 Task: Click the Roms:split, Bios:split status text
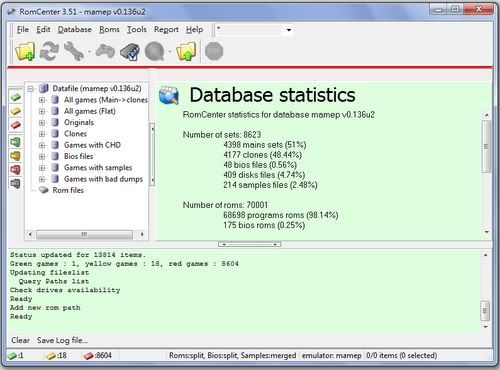(x=232, y=356)
